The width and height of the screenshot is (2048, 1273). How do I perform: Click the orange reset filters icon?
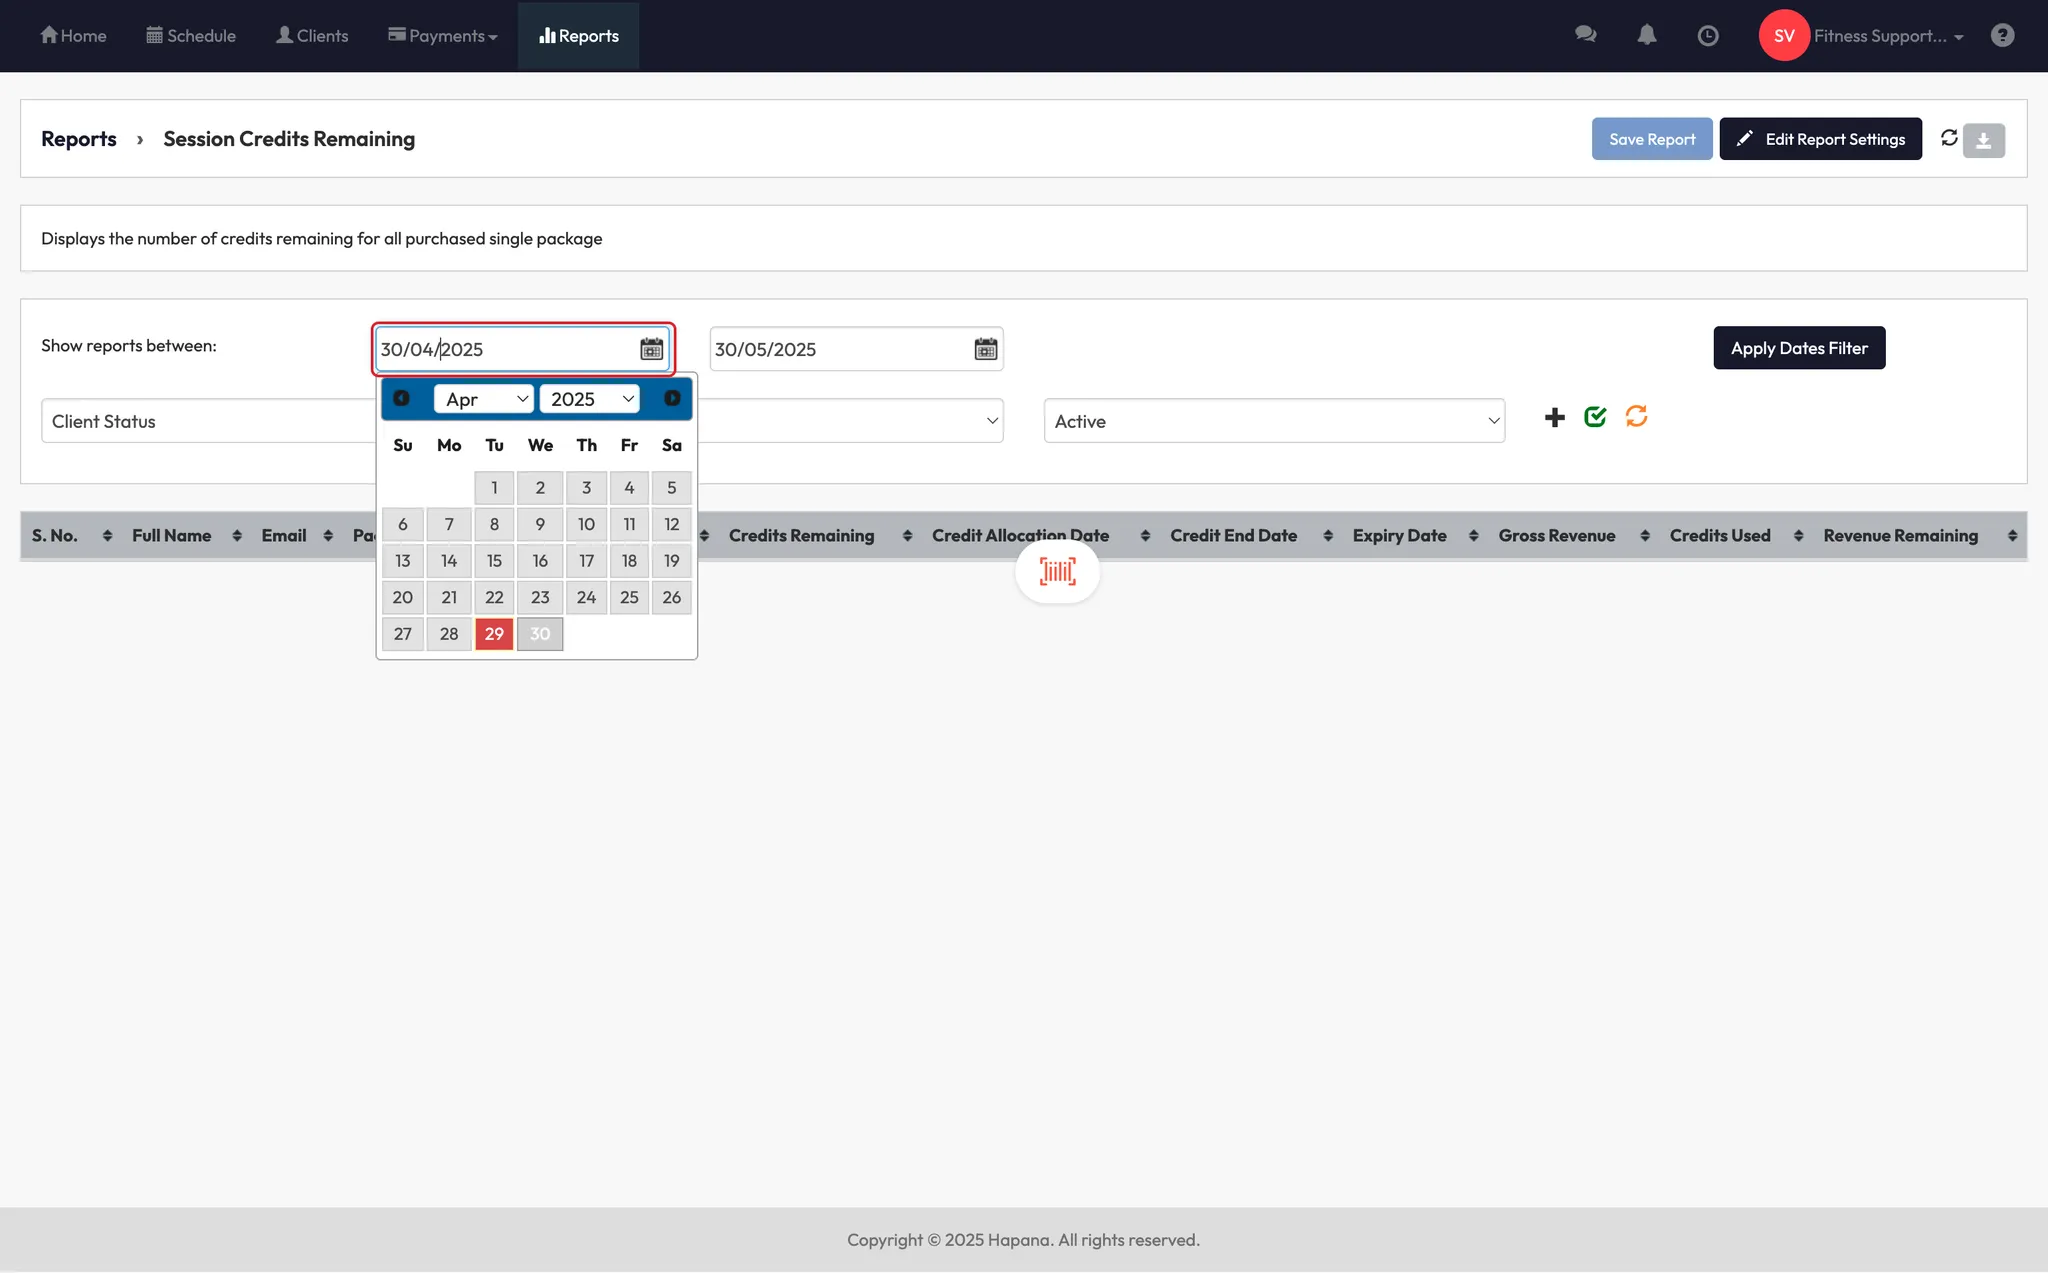pyautogui.click(x=1636, y=416)
